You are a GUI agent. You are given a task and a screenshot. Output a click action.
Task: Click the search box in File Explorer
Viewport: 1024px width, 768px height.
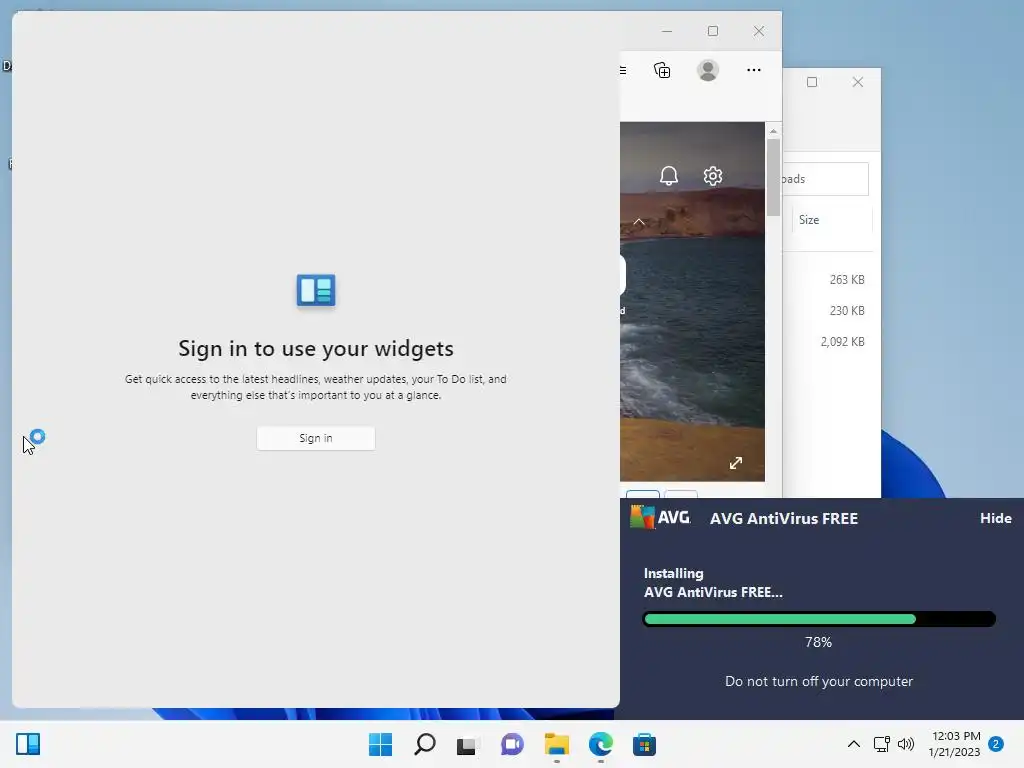825,179
